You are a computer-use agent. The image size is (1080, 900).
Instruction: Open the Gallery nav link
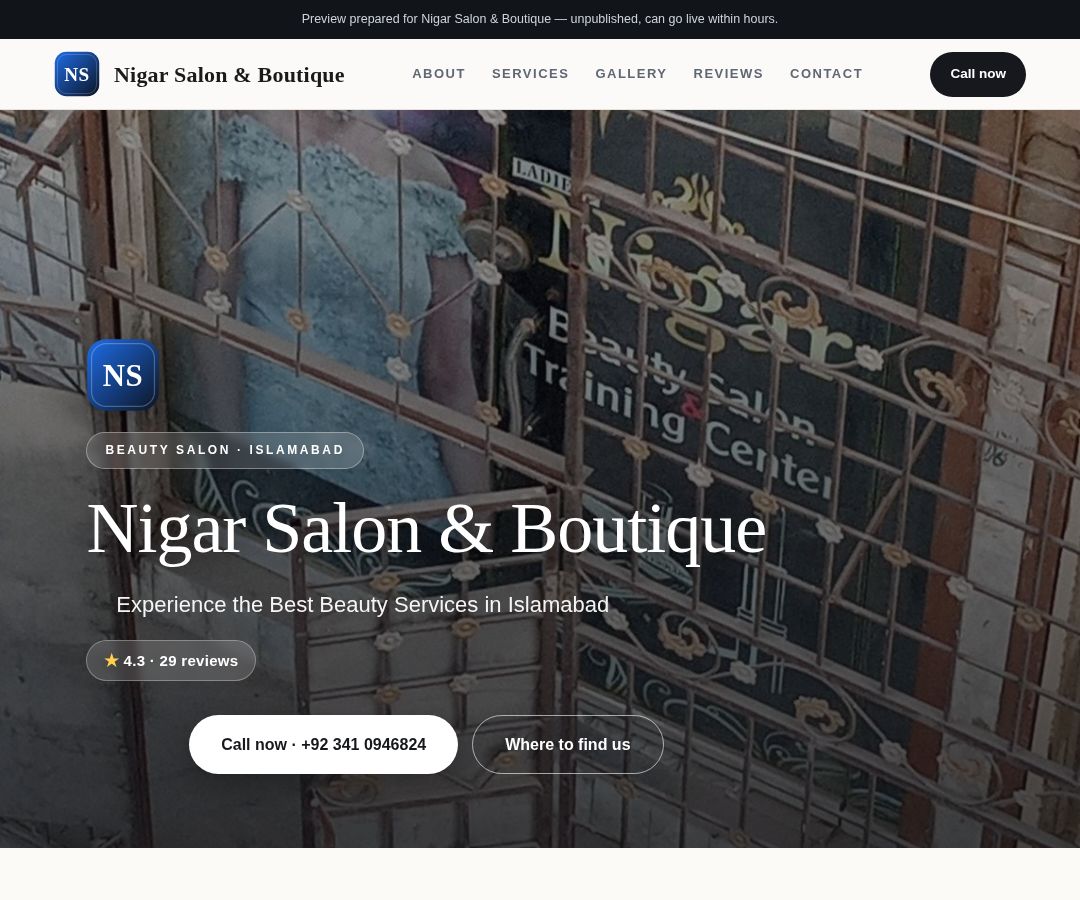tap(631, 74)
